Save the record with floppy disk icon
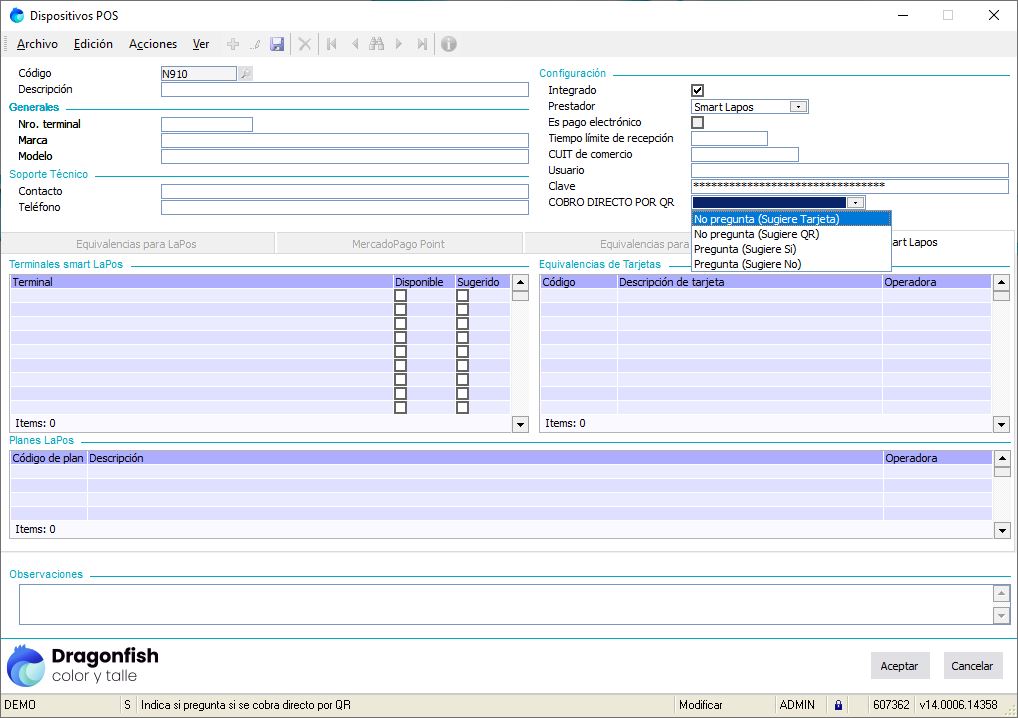 click(x=277, y=44)
